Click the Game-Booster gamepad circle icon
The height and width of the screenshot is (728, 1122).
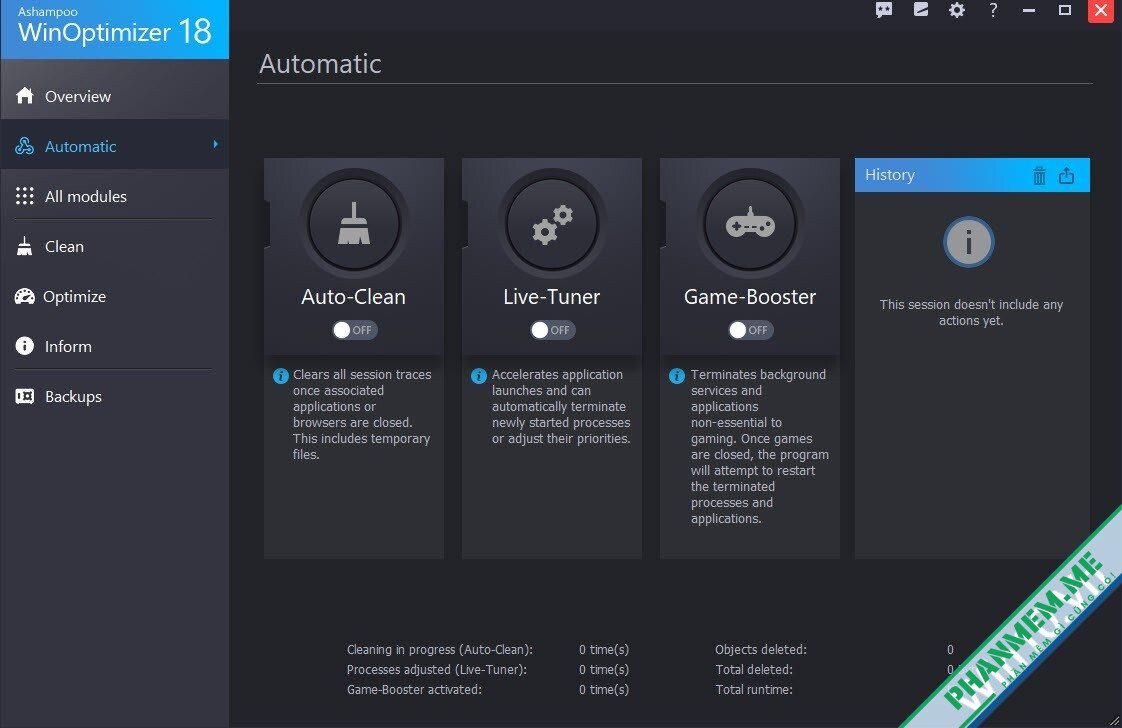tap(750, 224)
